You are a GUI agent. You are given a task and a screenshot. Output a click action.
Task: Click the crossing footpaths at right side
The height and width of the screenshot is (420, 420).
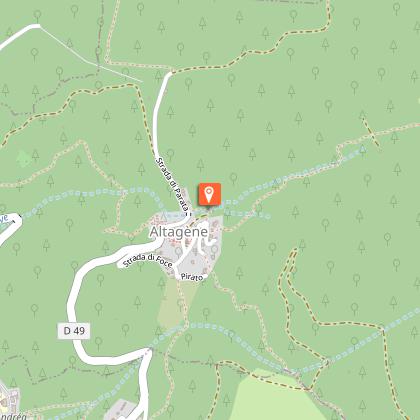coord(371,132)
